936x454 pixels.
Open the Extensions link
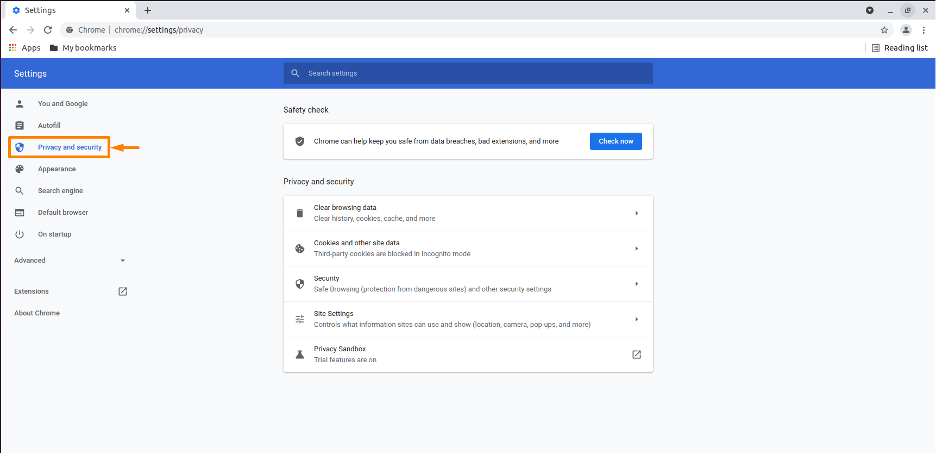[32, 292]
